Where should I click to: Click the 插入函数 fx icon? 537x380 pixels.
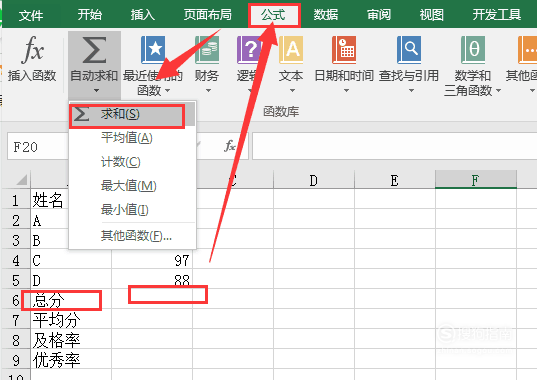(32, 50)
